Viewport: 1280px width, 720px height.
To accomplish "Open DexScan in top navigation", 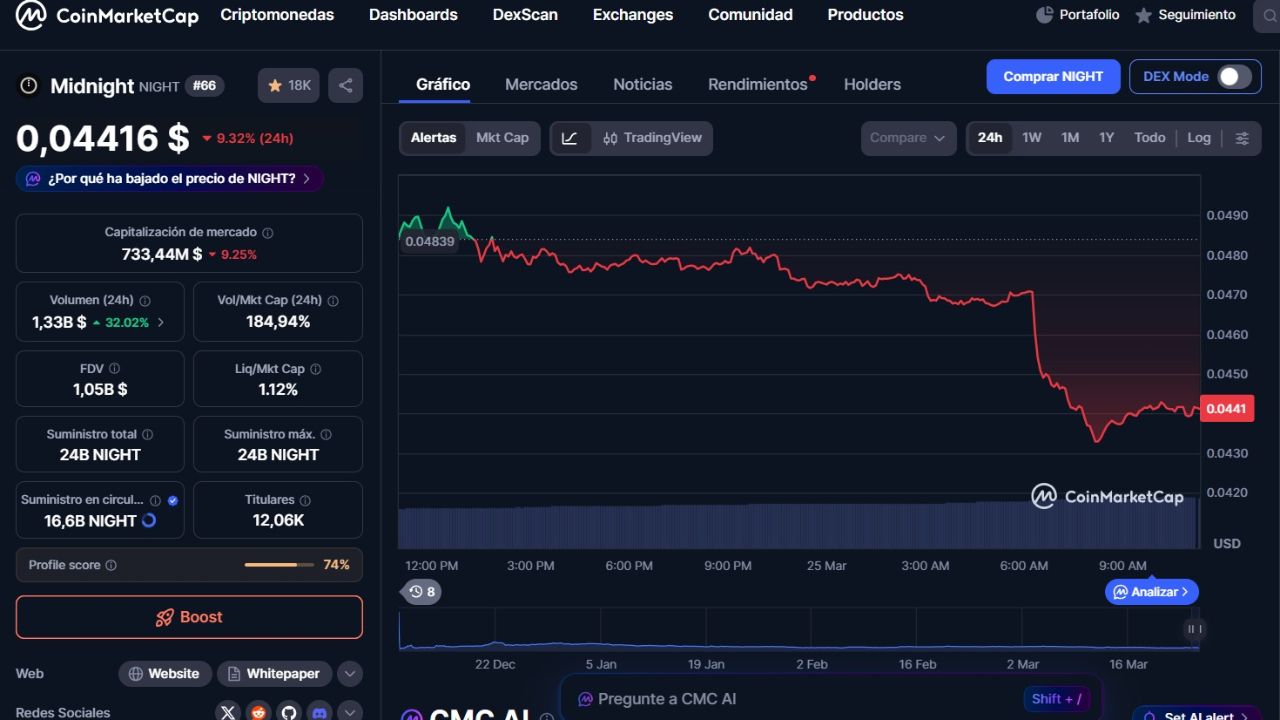I will [525, 15].
